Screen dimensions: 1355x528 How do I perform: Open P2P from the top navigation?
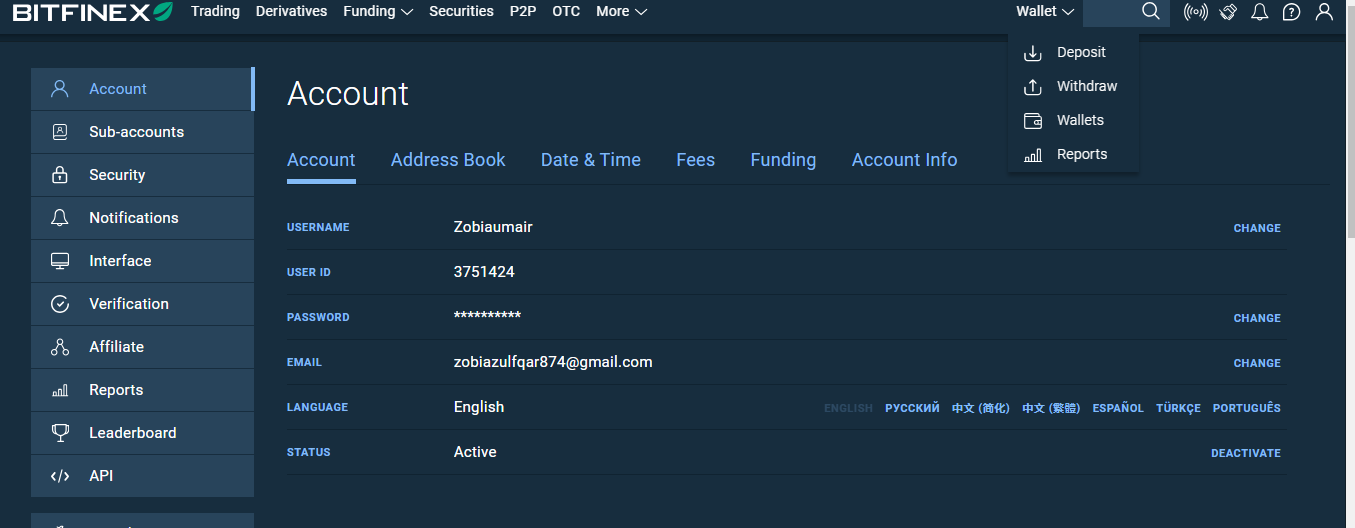[523, 12]
